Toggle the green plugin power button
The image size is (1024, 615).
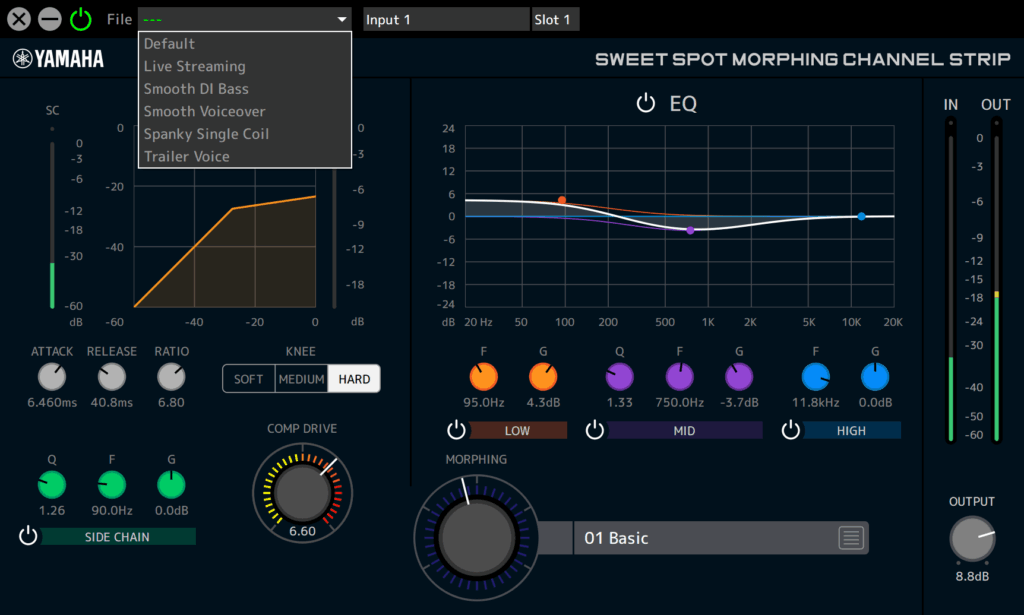81,19
